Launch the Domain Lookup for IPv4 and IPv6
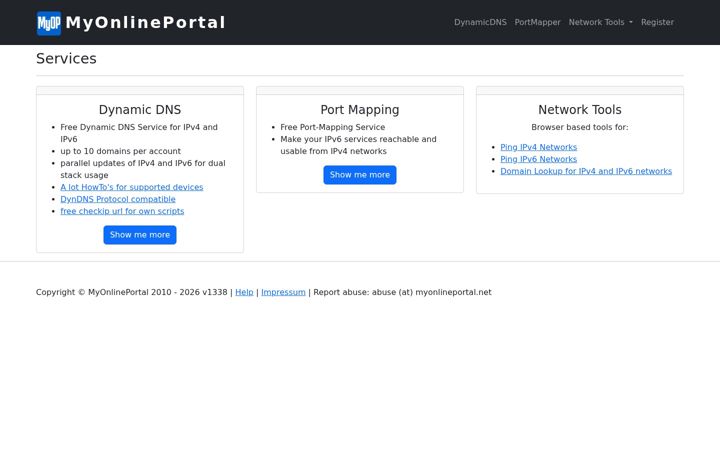This screenshot has height=450, width=720. click(586, 171)
